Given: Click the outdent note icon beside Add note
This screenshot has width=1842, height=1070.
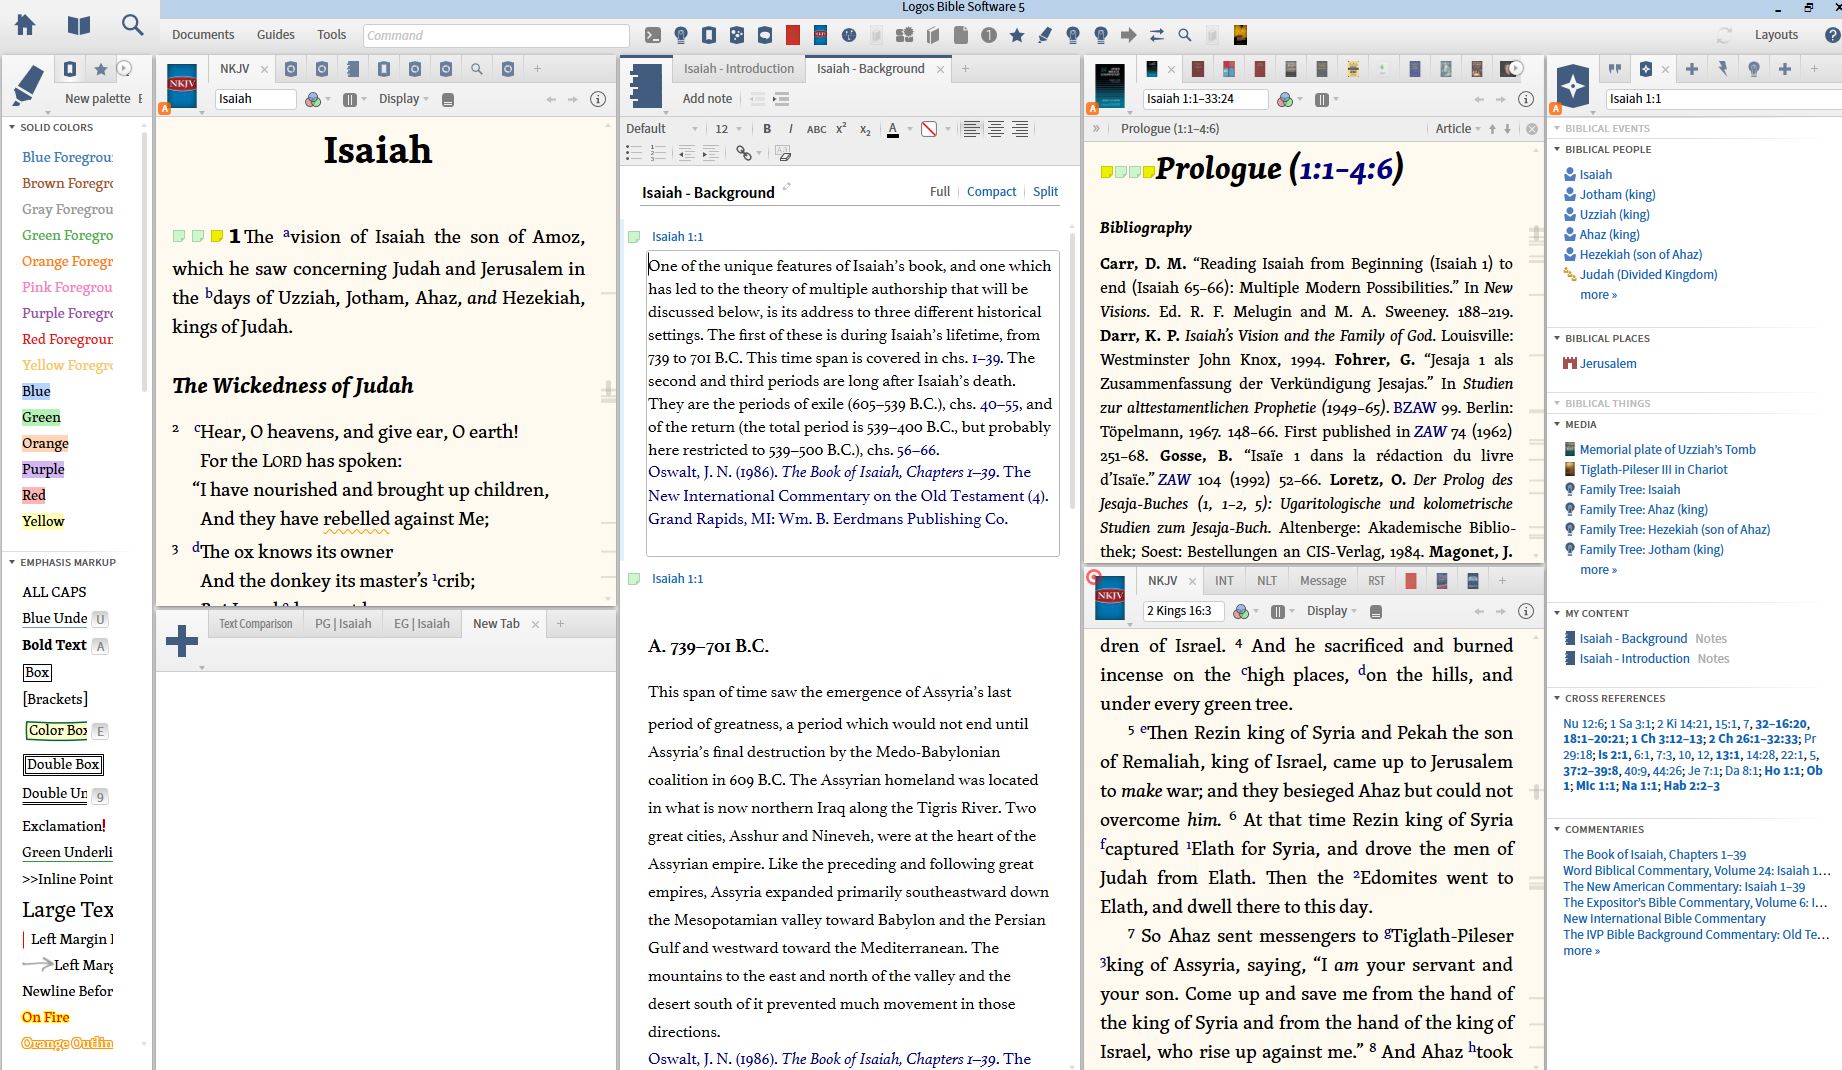Looking at the screenshot, I should click(757, 99).
